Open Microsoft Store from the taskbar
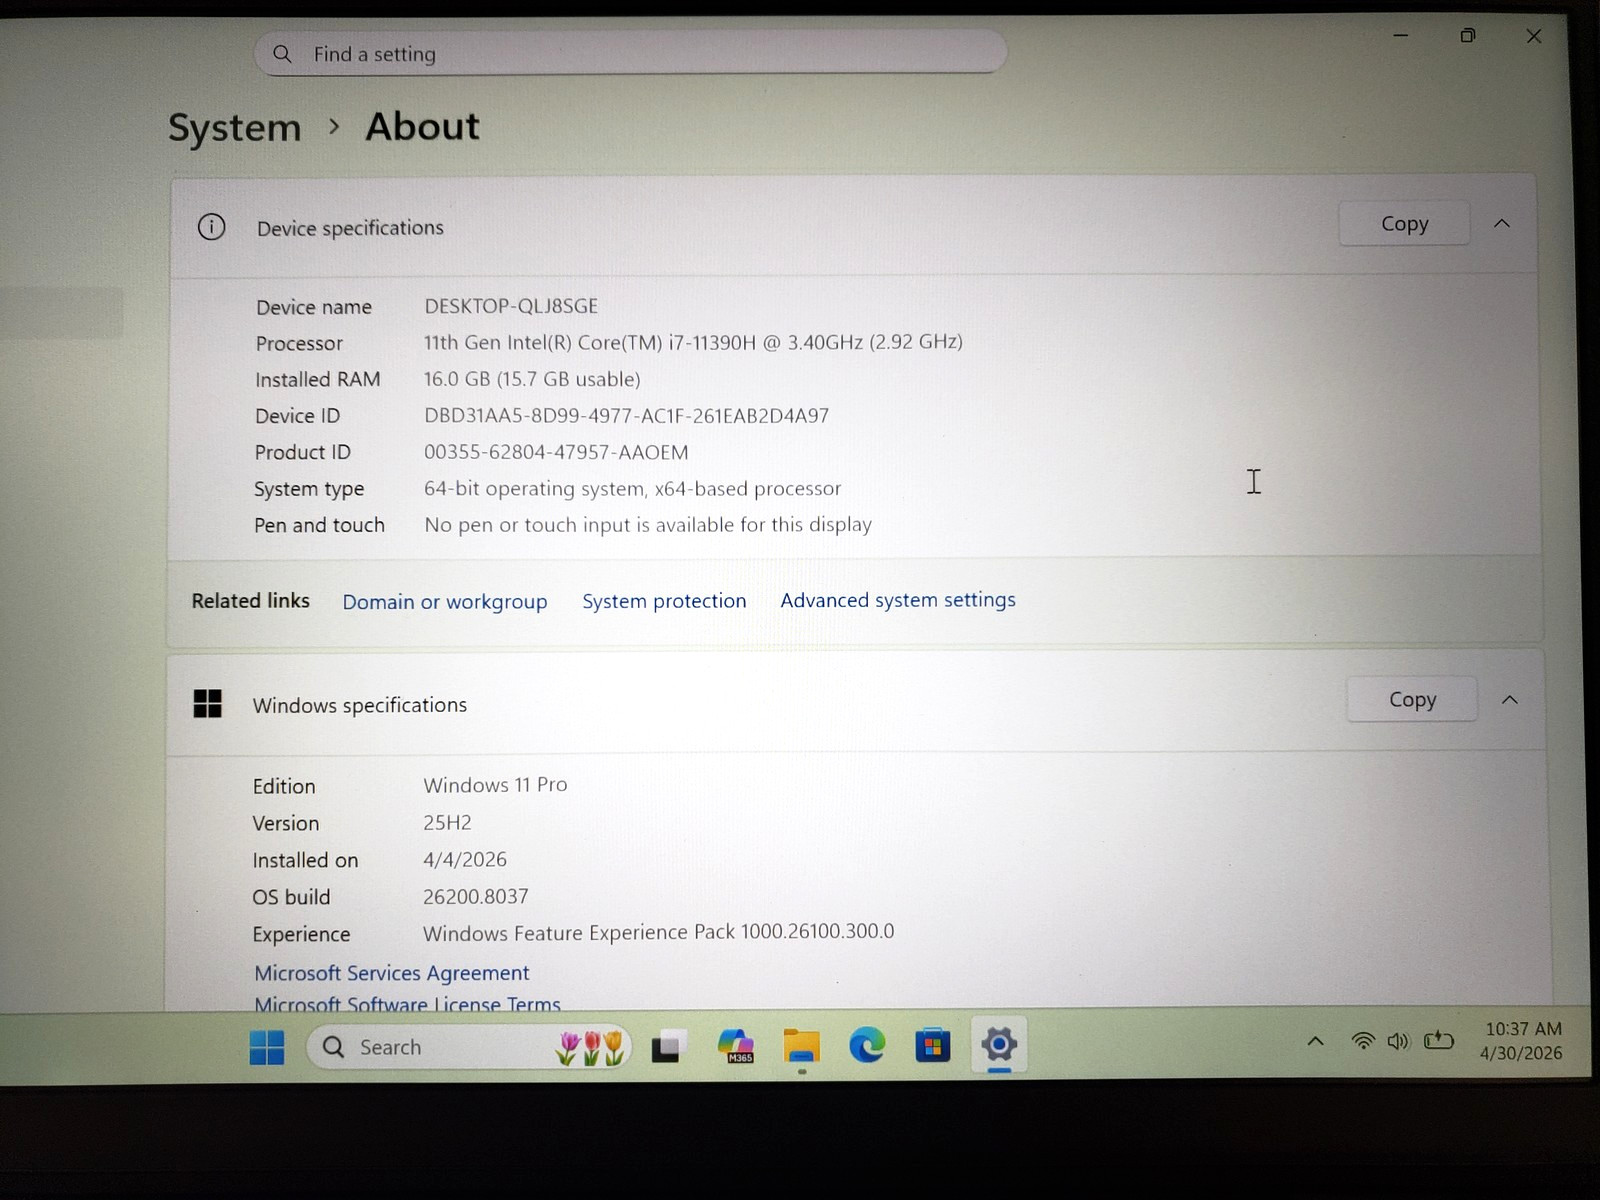The height and width of the screenshot is (1200, 1600). pos(932,1046)
